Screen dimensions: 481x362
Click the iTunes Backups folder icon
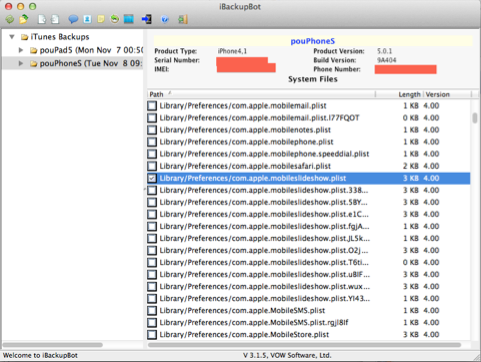(x=24, y=37)
